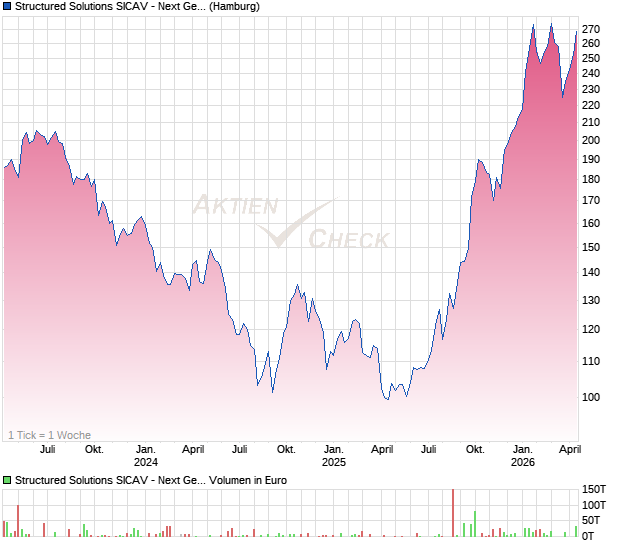
Task: Click the 'Jan.' label above 2025
Action: click(x=334, y=450)
